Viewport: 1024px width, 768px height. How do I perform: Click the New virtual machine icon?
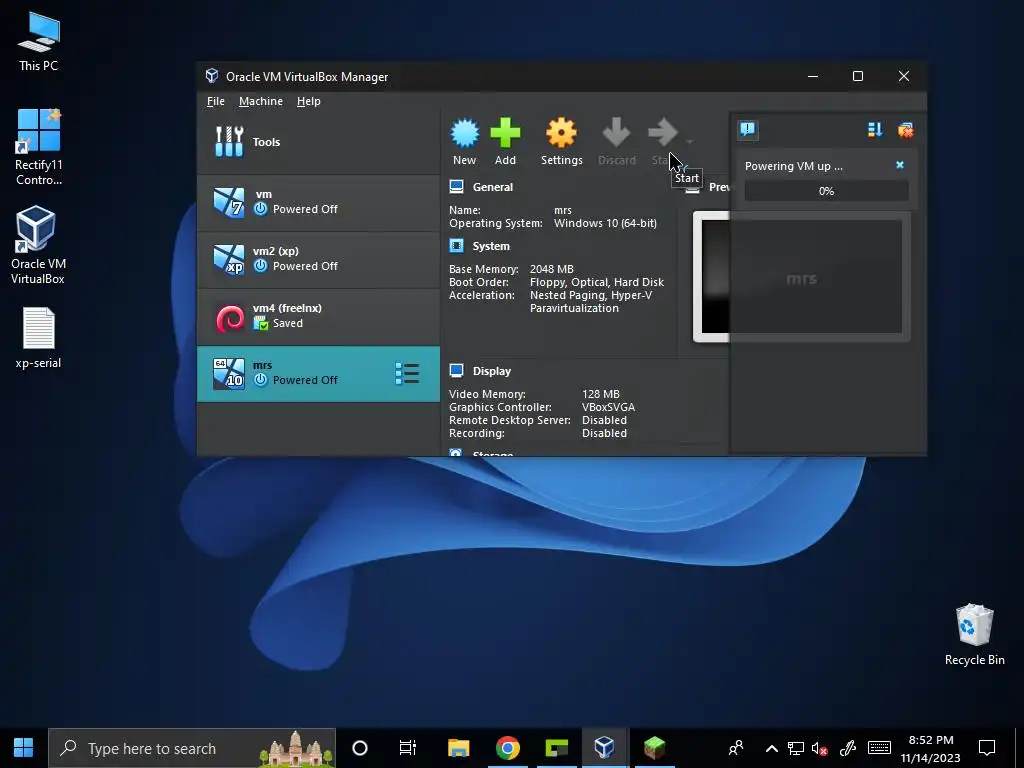coord(464,133)
